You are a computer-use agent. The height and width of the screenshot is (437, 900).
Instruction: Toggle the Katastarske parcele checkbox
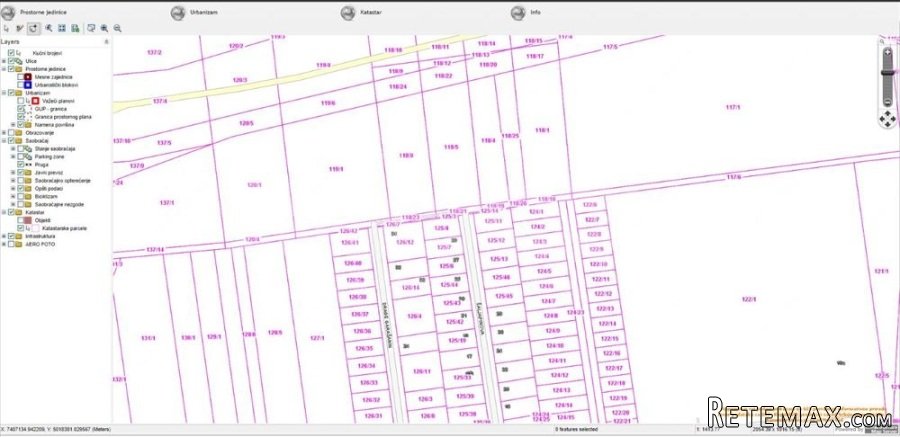point(21,228)
